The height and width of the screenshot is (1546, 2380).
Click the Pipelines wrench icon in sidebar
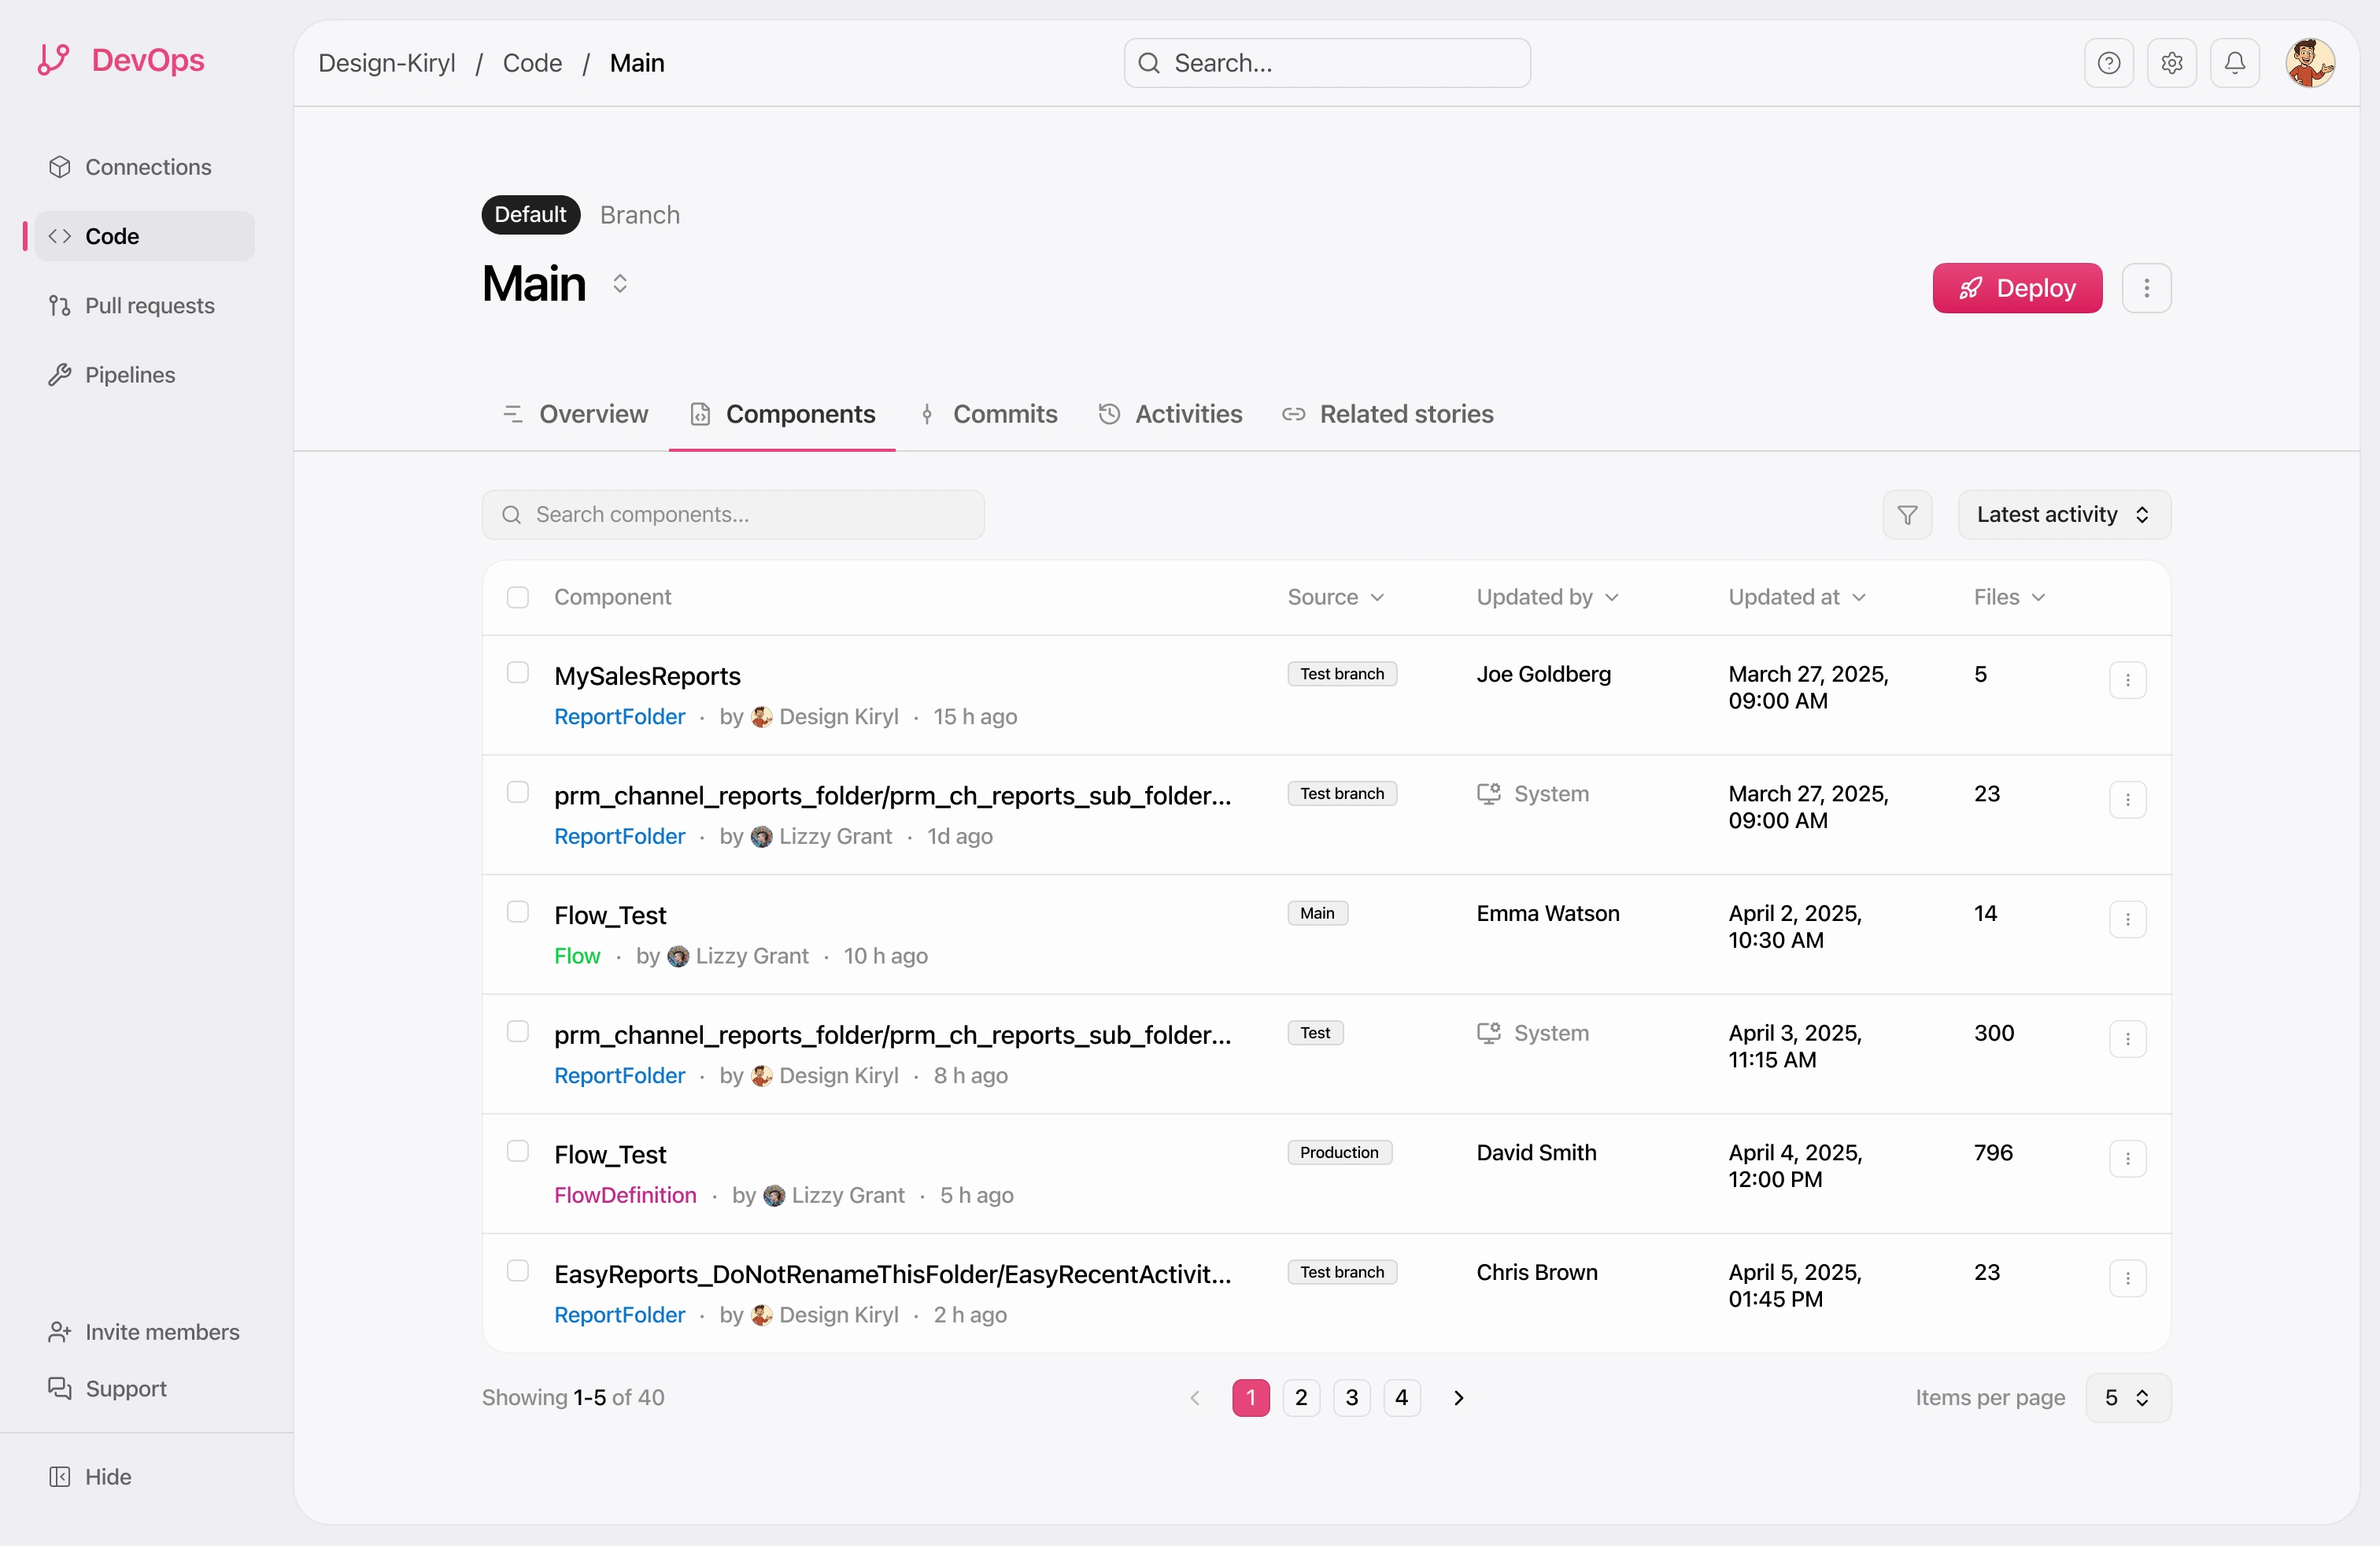pos(60,375)
